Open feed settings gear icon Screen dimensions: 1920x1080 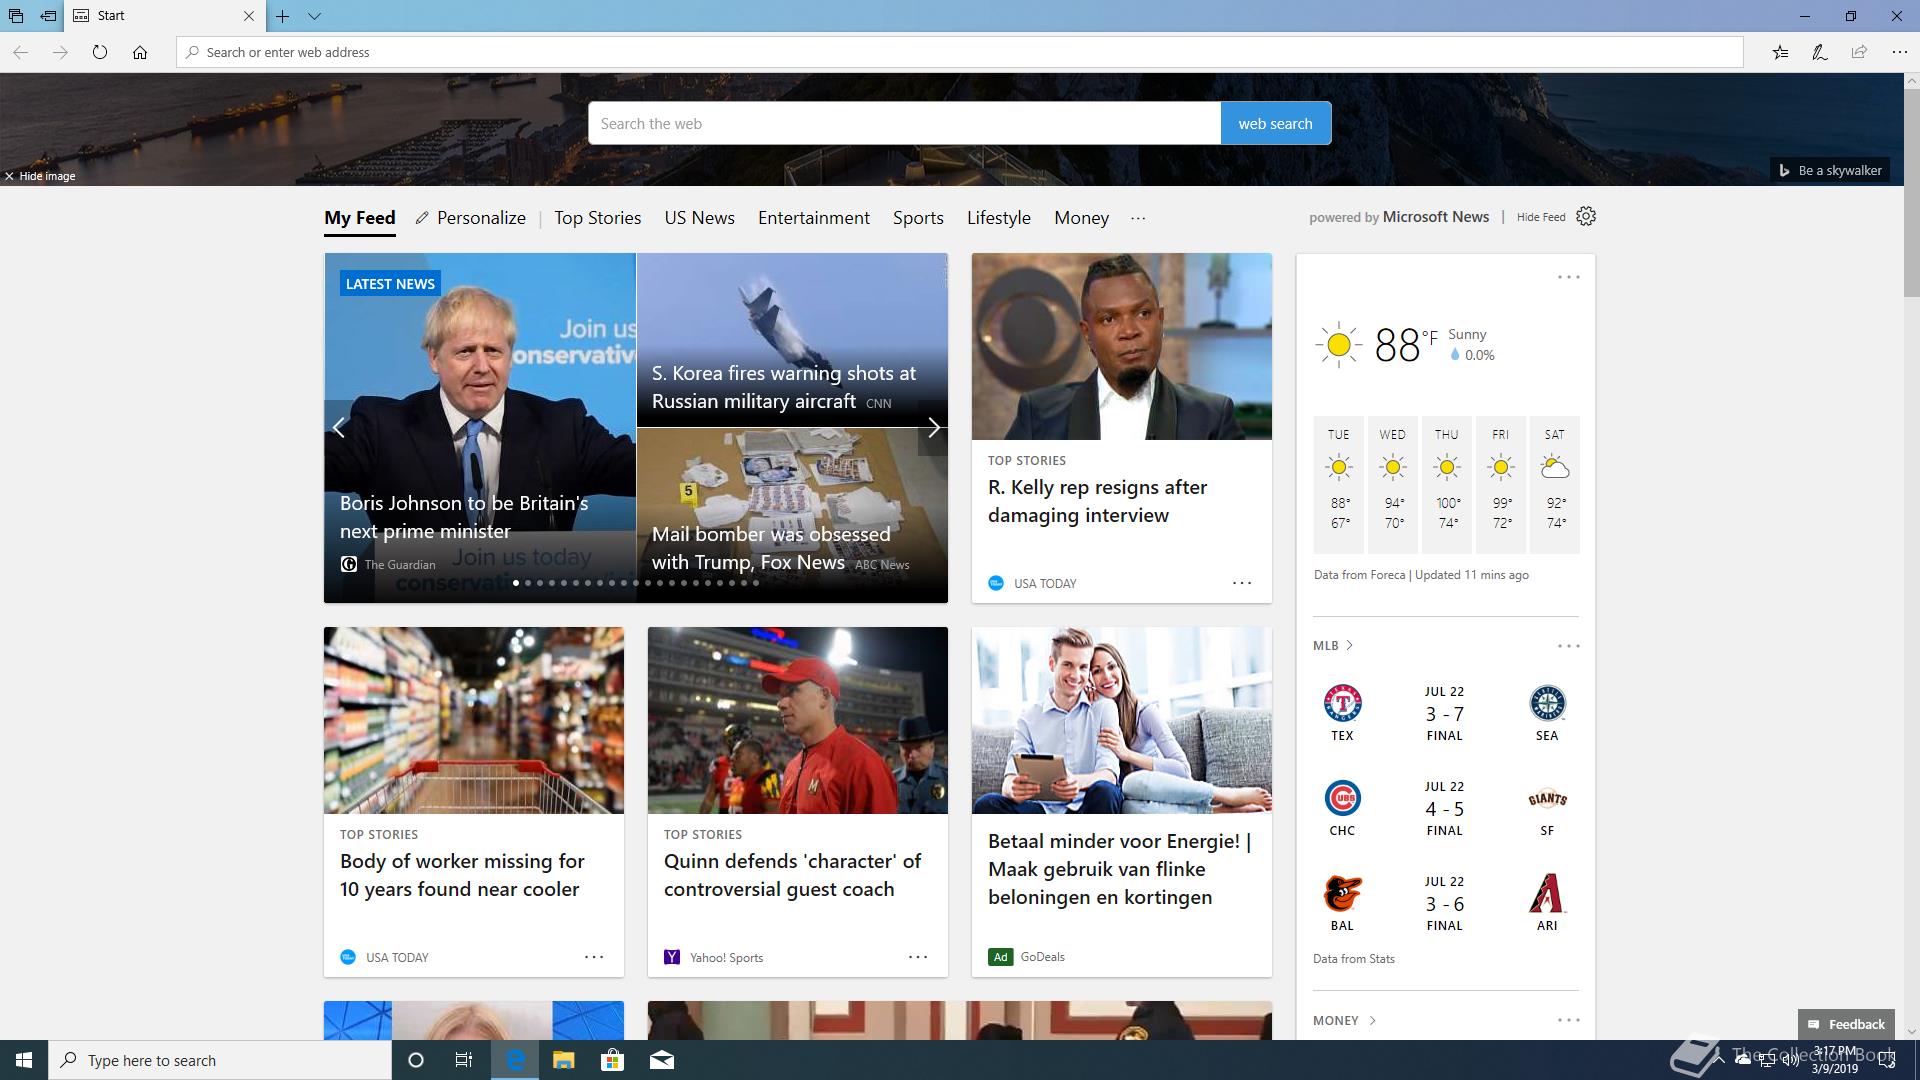[x=1586, y=216]
